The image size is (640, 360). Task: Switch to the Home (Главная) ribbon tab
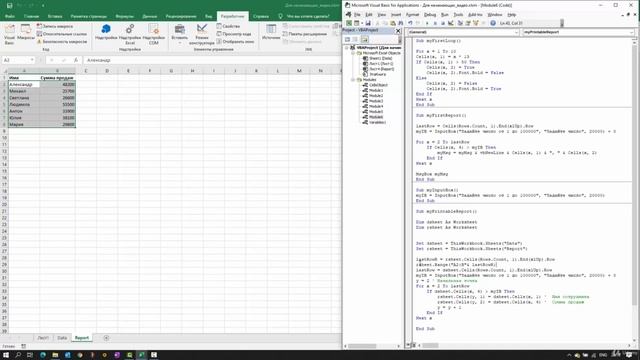(31, 16)
